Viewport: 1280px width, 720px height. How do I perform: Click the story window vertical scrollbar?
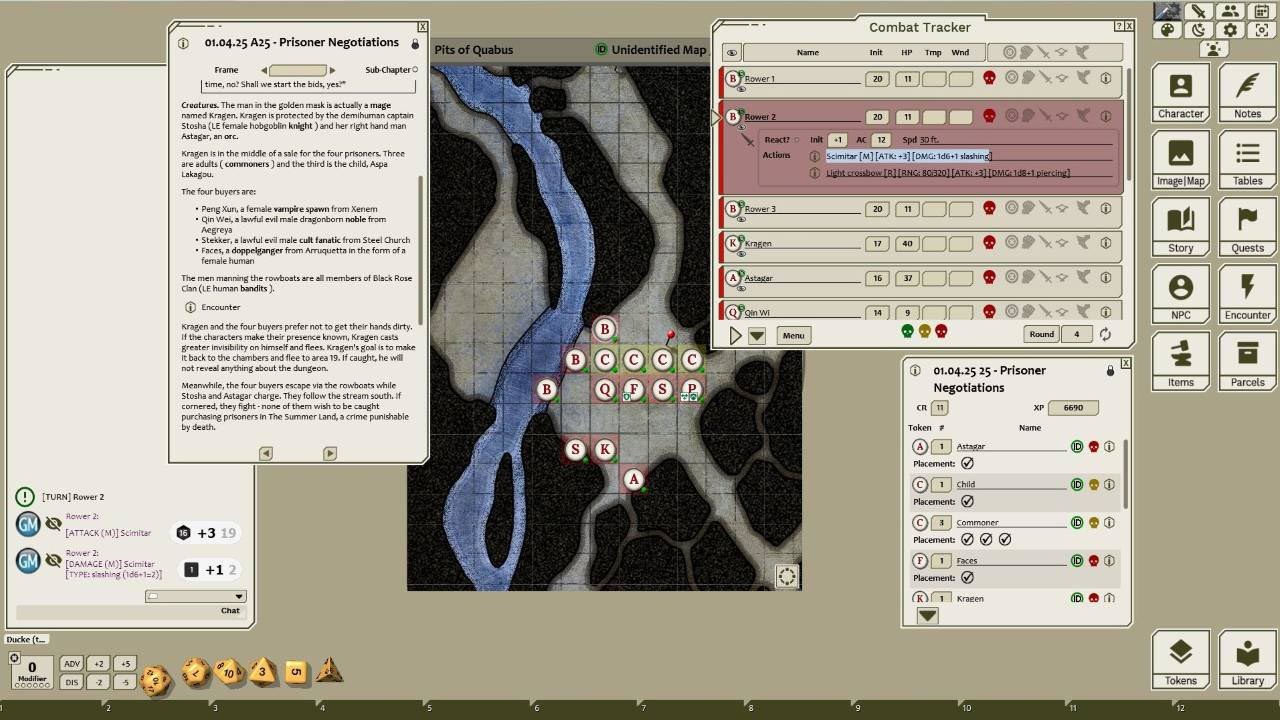[x=421, y=250]
